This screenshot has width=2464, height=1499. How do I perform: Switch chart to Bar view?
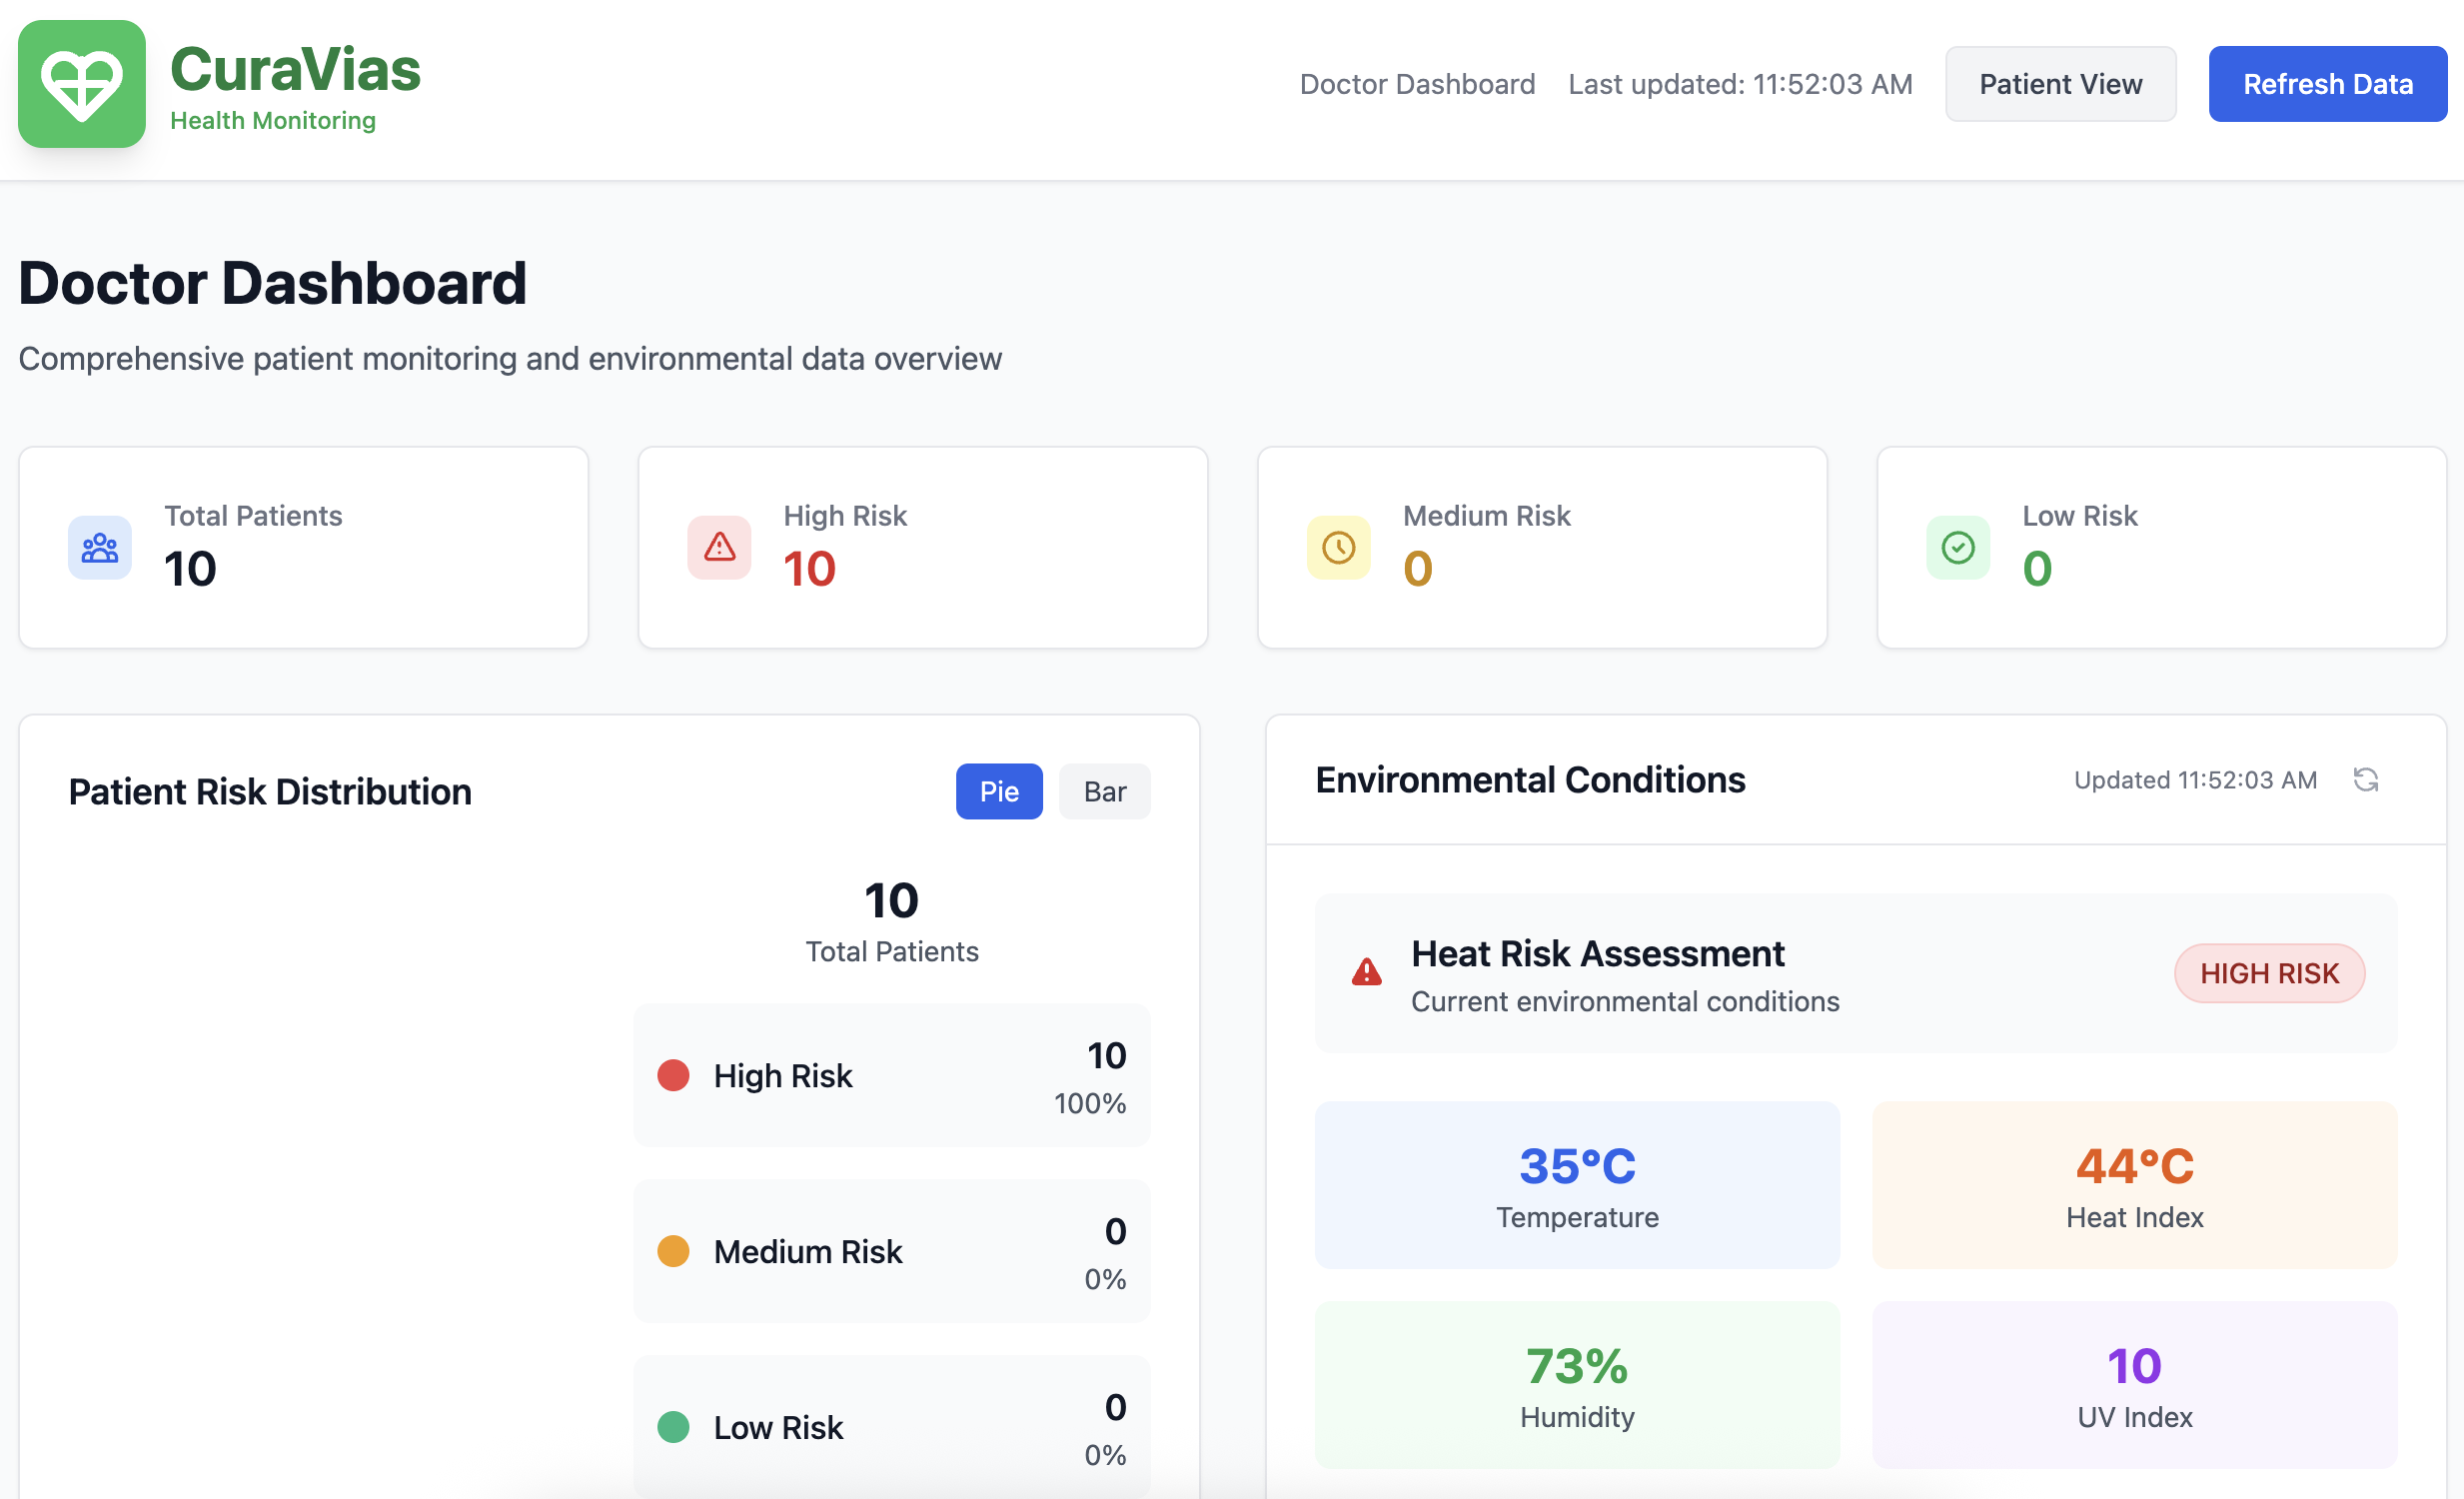(1104, 792)
